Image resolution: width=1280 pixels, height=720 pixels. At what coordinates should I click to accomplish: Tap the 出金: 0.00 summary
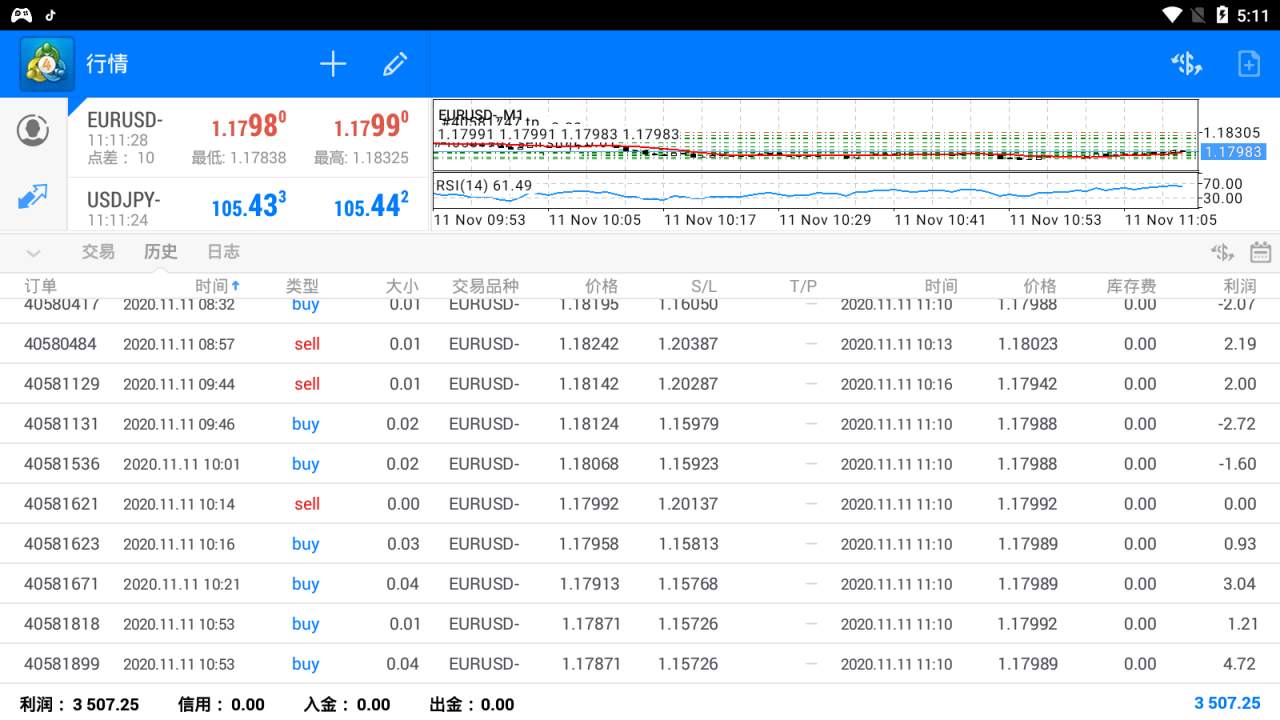[x=472, y=704]
